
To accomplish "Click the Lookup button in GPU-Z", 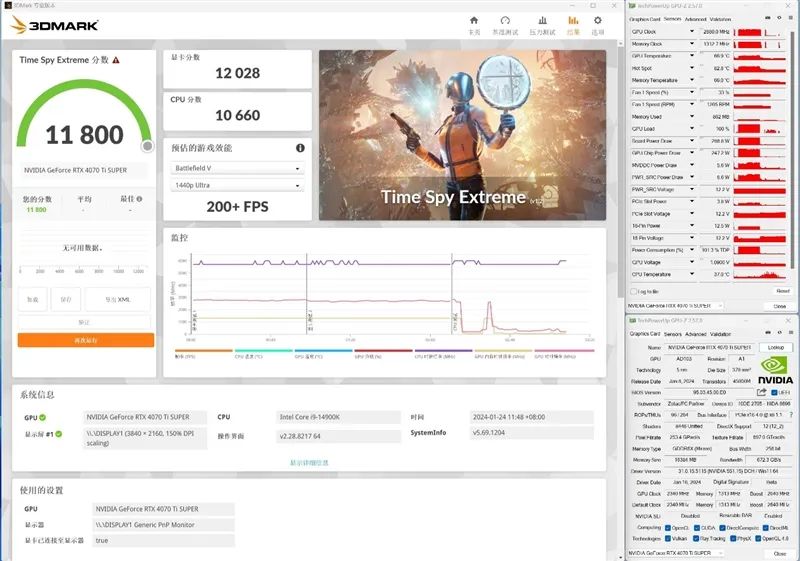I will tap(775, 347).
